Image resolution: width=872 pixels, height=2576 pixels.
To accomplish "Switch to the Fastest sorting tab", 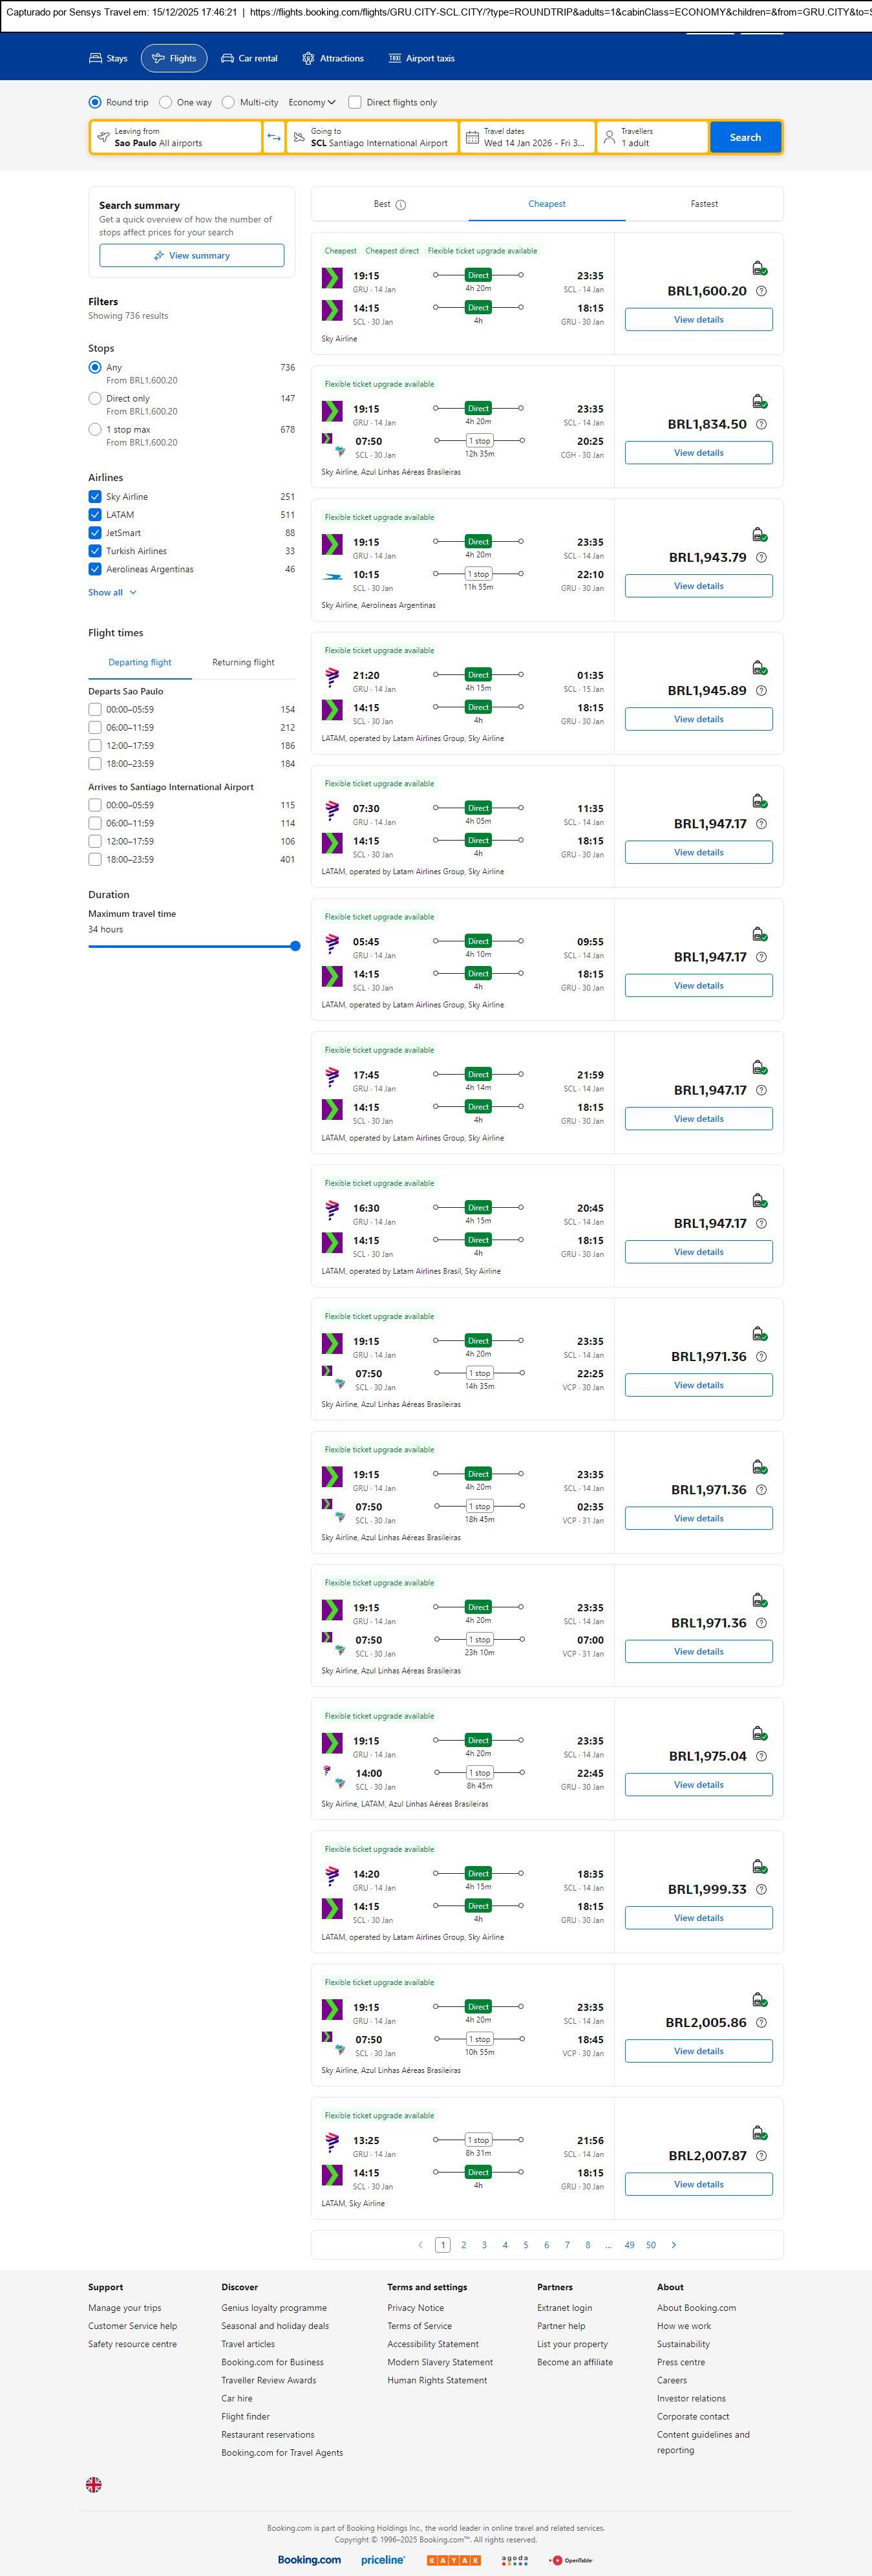I will click(704, 204).
